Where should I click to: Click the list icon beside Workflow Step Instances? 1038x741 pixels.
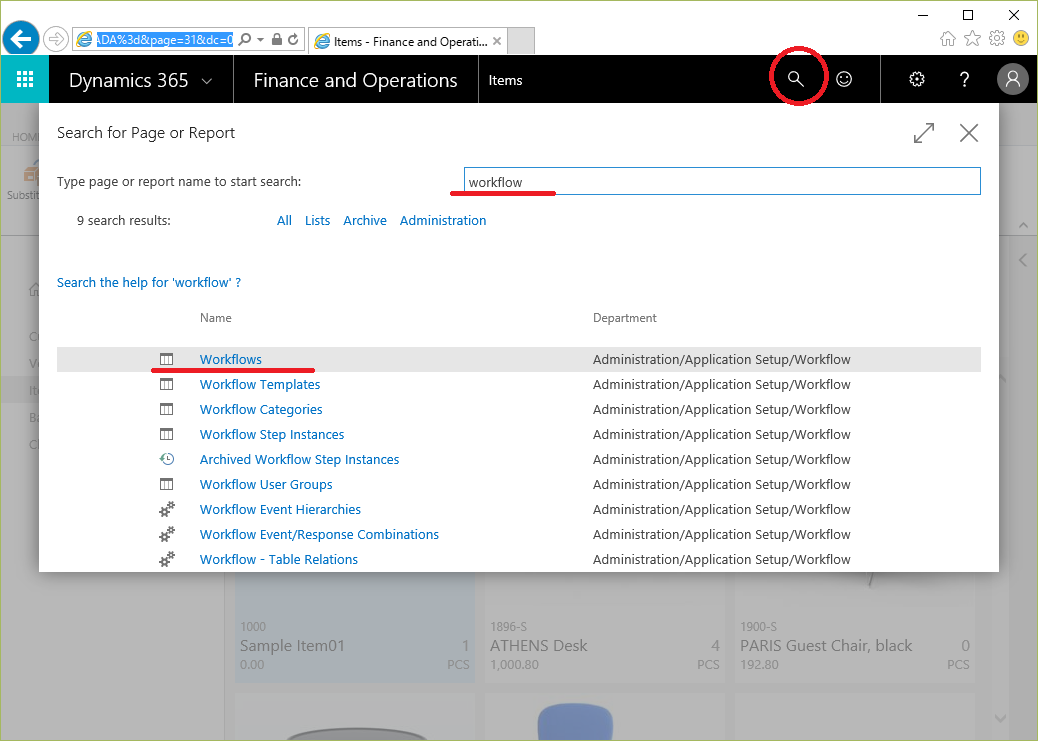pos(167,434)
